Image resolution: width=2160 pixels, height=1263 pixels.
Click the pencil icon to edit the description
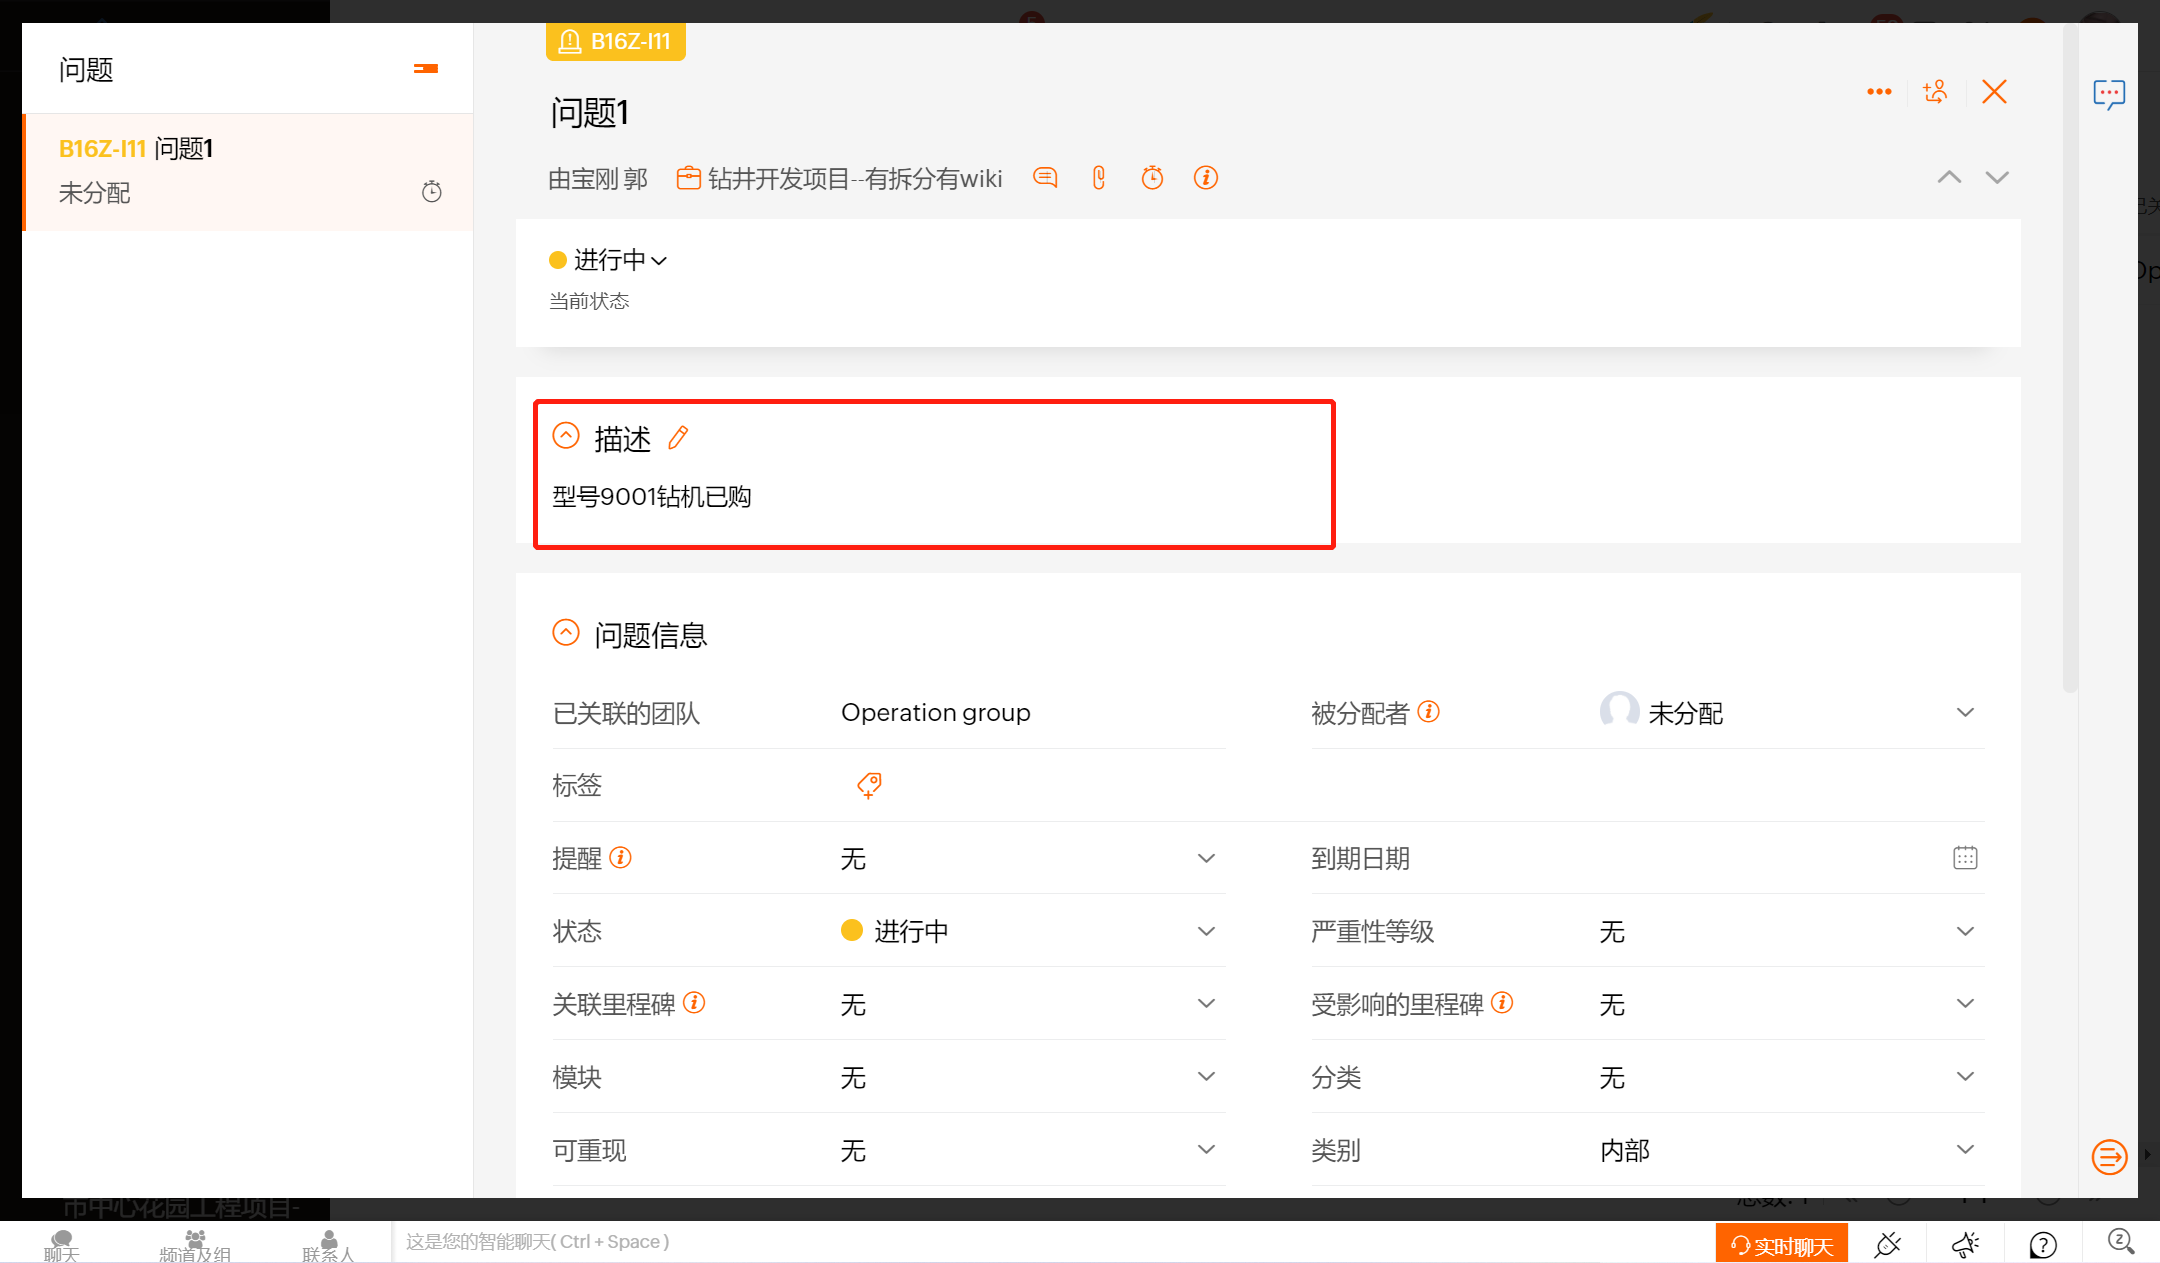pos(678,438)
